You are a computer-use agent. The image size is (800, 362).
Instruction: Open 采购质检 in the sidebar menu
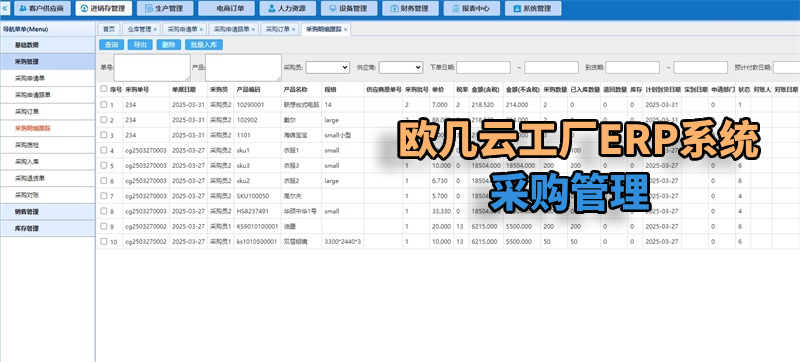tap(47, 145)
